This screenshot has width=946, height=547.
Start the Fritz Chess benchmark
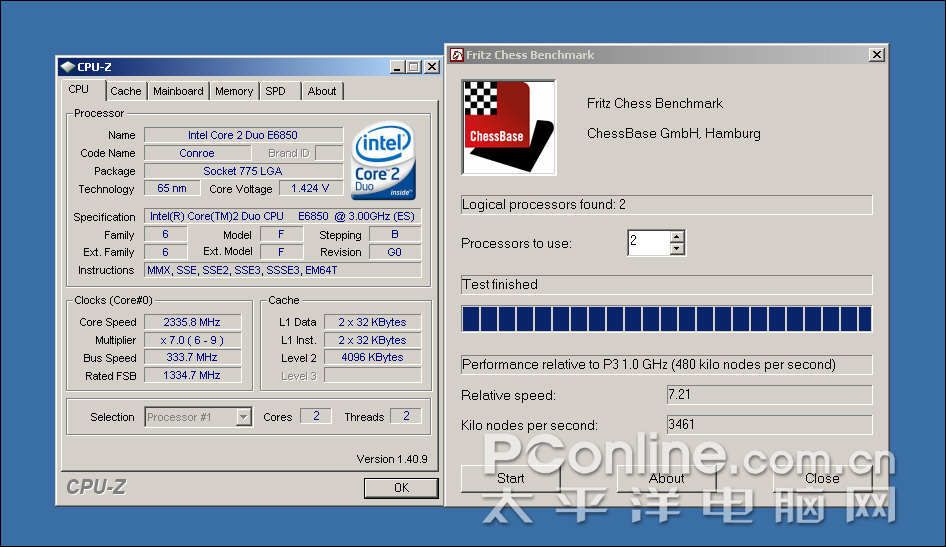point(510,478)
